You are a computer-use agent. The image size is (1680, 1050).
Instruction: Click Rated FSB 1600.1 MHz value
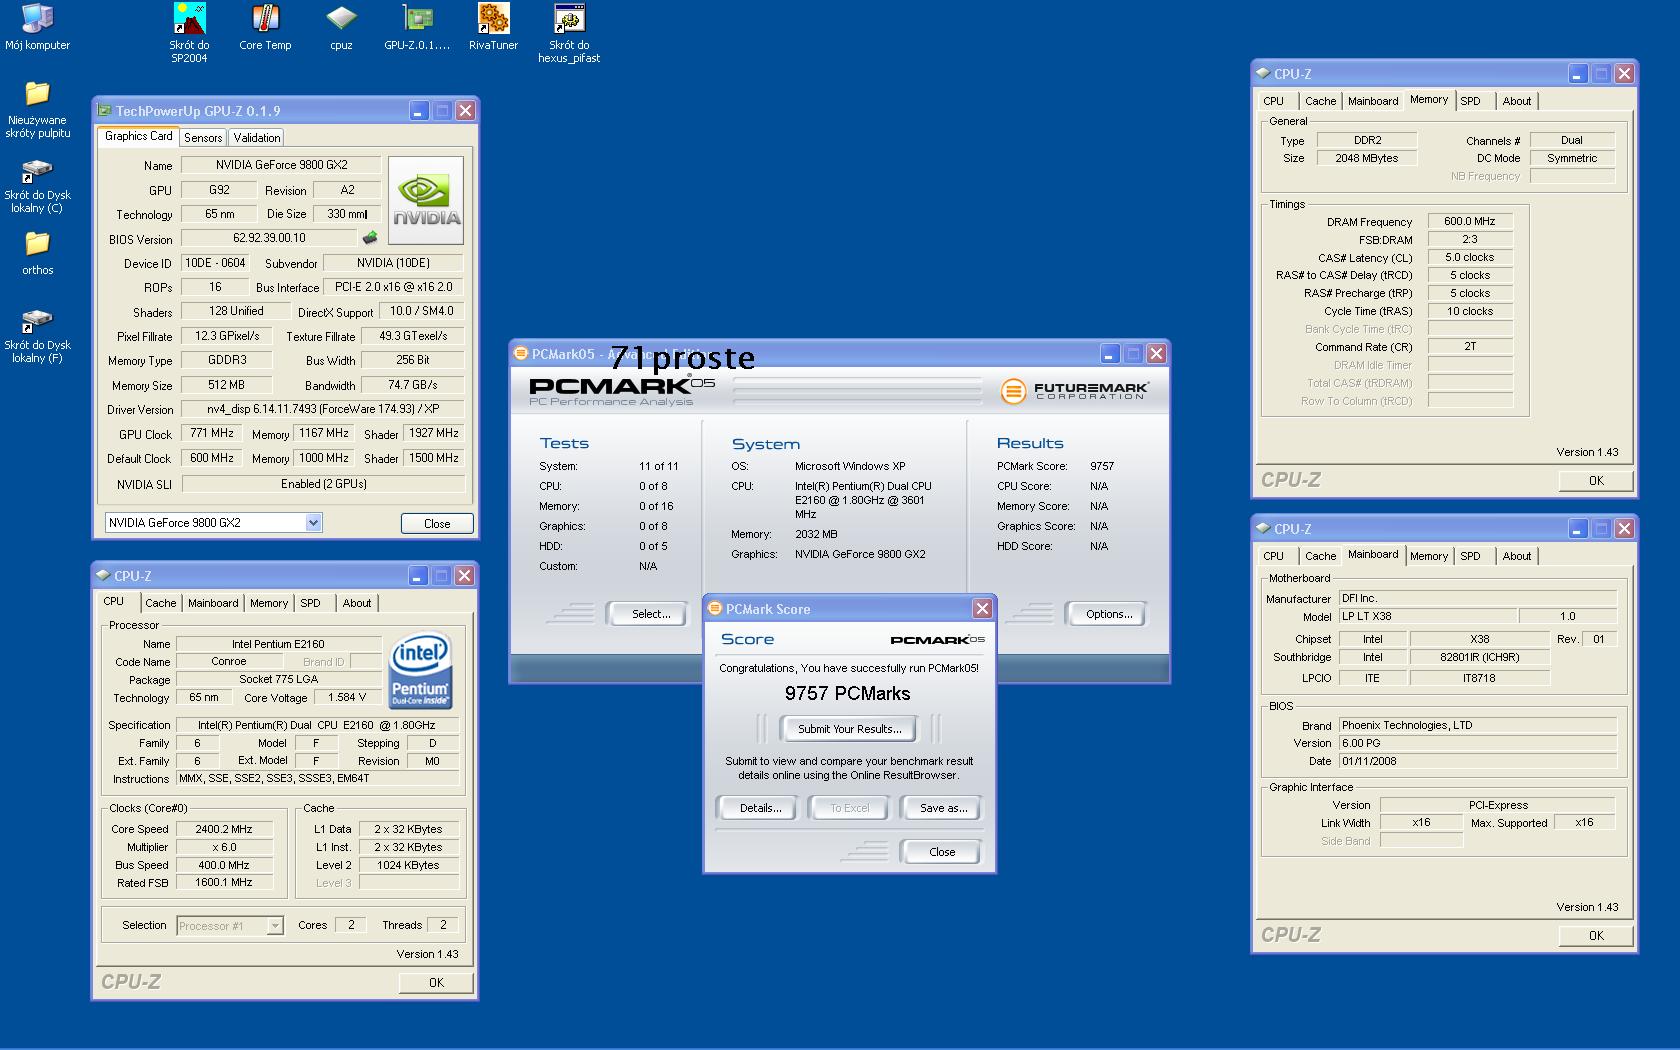224,882
